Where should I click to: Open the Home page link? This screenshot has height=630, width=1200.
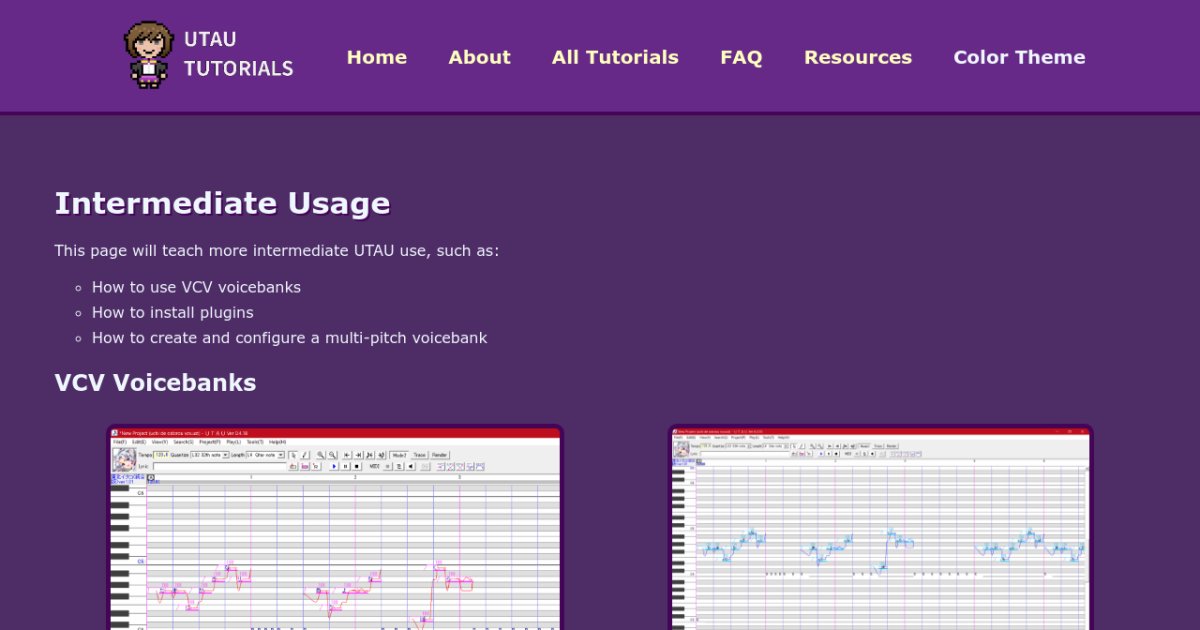(x=376, y=57)
